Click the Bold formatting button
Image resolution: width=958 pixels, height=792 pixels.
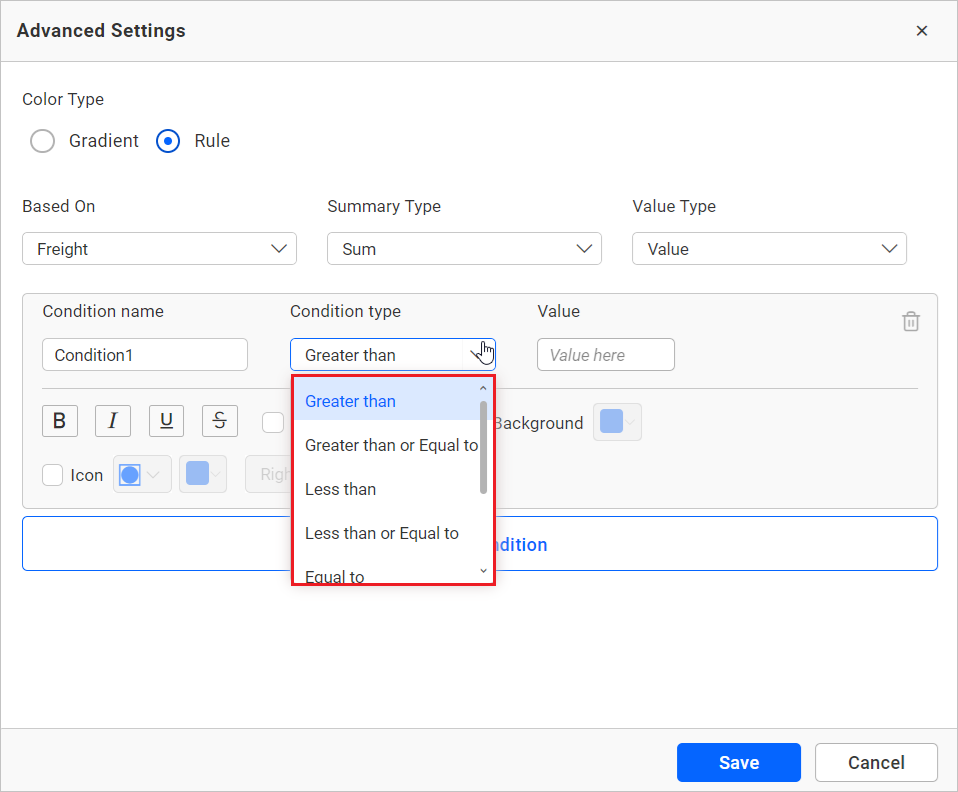point(60,421)
